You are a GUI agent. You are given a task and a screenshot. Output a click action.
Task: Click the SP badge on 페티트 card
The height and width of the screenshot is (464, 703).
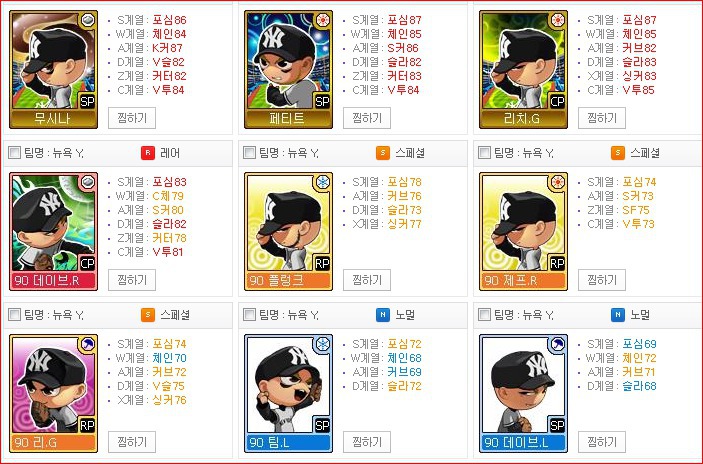322,101
